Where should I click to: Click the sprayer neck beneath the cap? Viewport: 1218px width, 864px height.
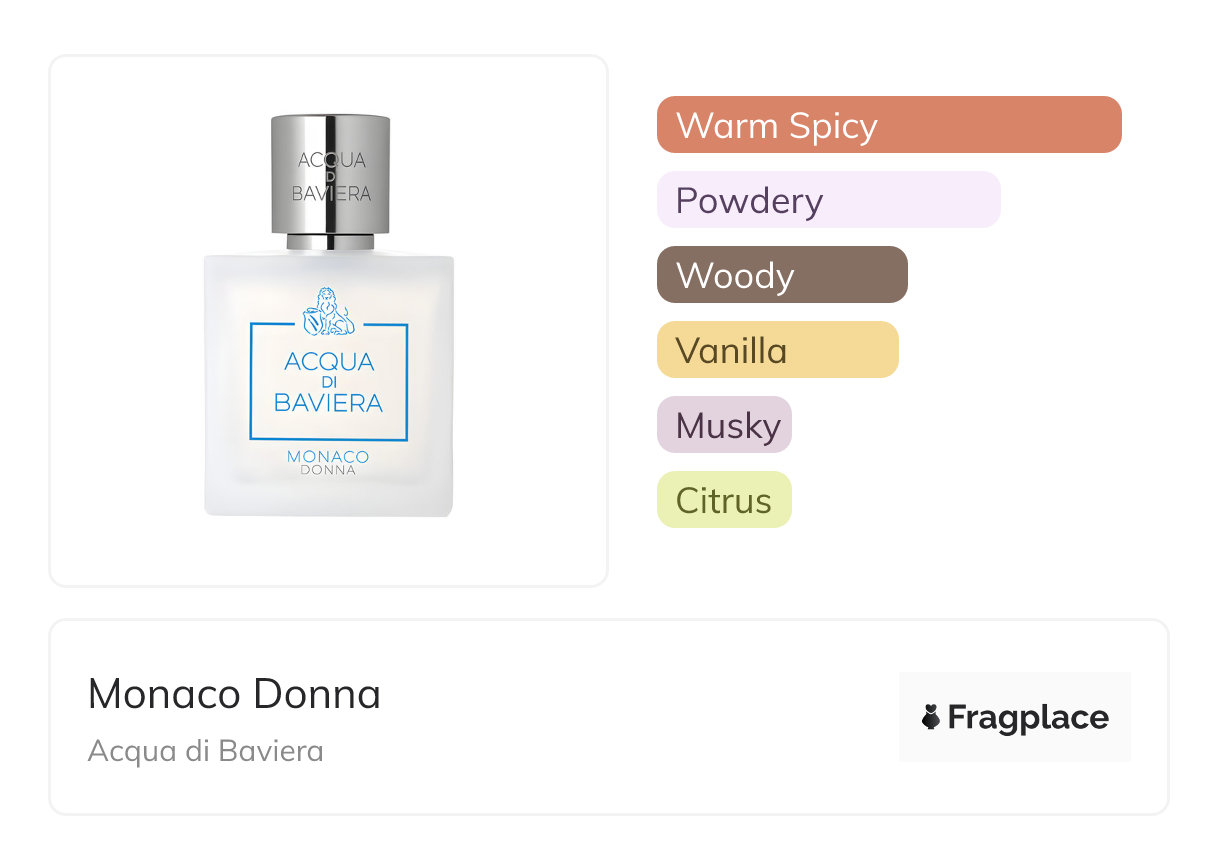(x=330, y=241)
